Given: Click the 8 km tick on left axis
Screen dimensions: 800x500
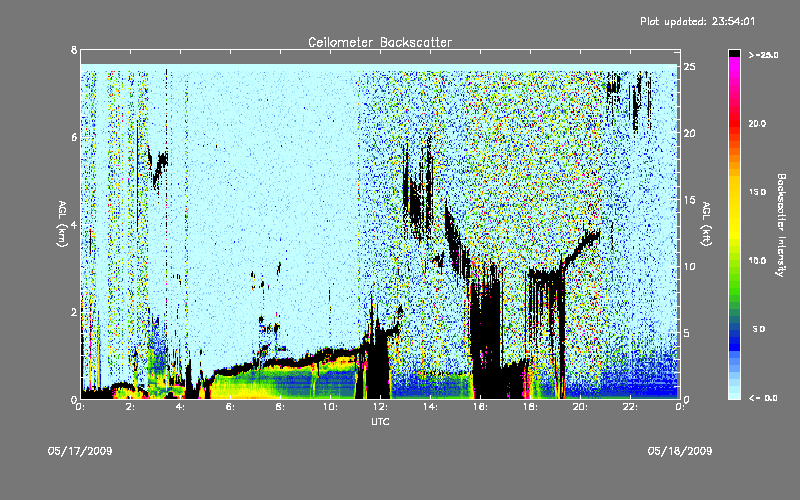Looking at the screenshot, I should pyautogui.click(x=74, y=50).
